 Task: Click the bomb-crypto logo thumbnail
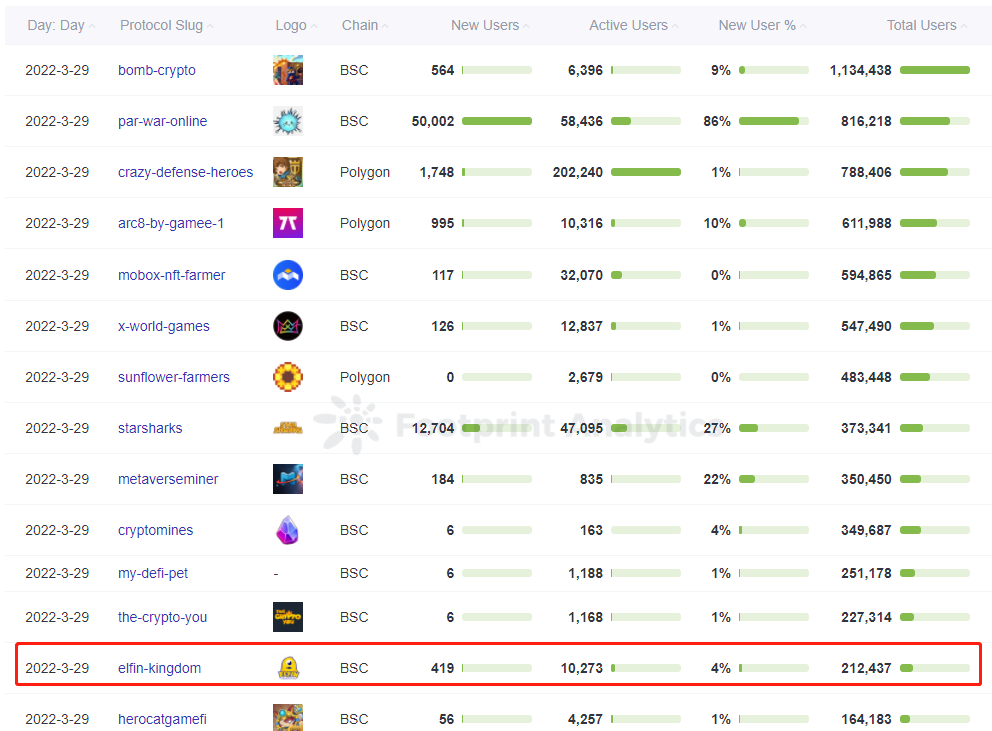(x=288, y=70)
